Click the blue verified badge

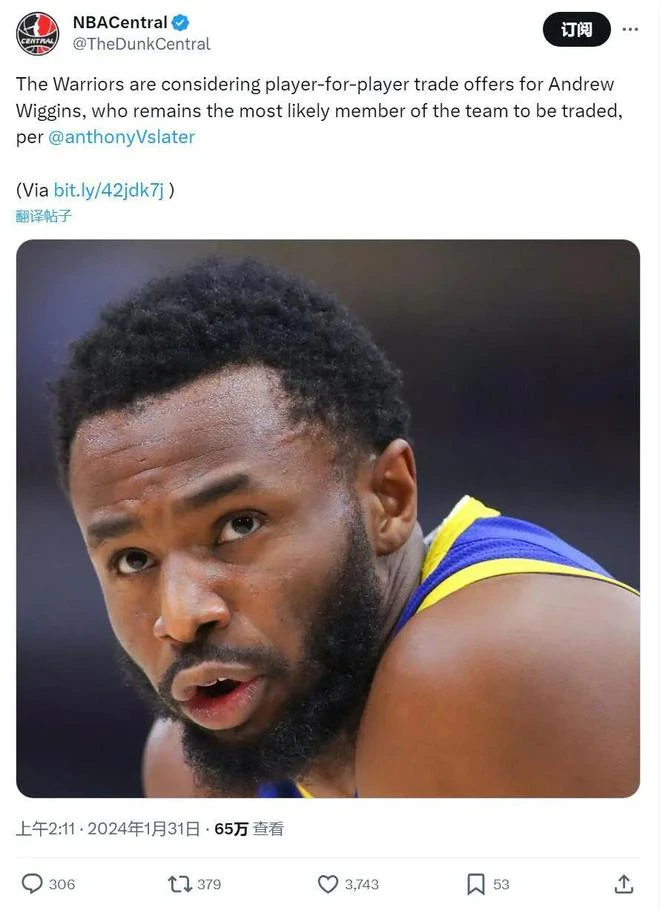181,23
